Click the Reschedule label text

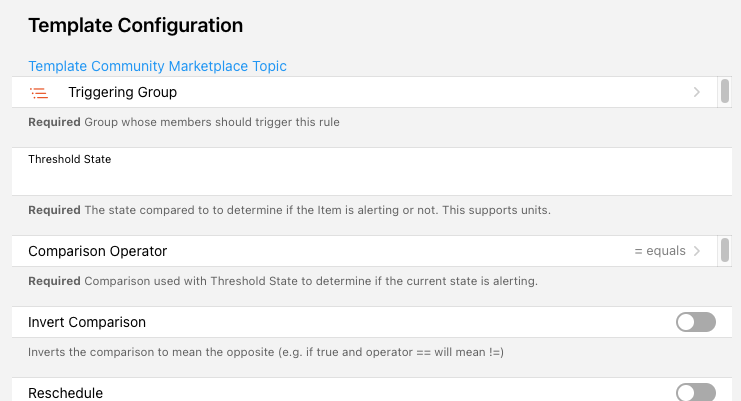coord(65,393)
